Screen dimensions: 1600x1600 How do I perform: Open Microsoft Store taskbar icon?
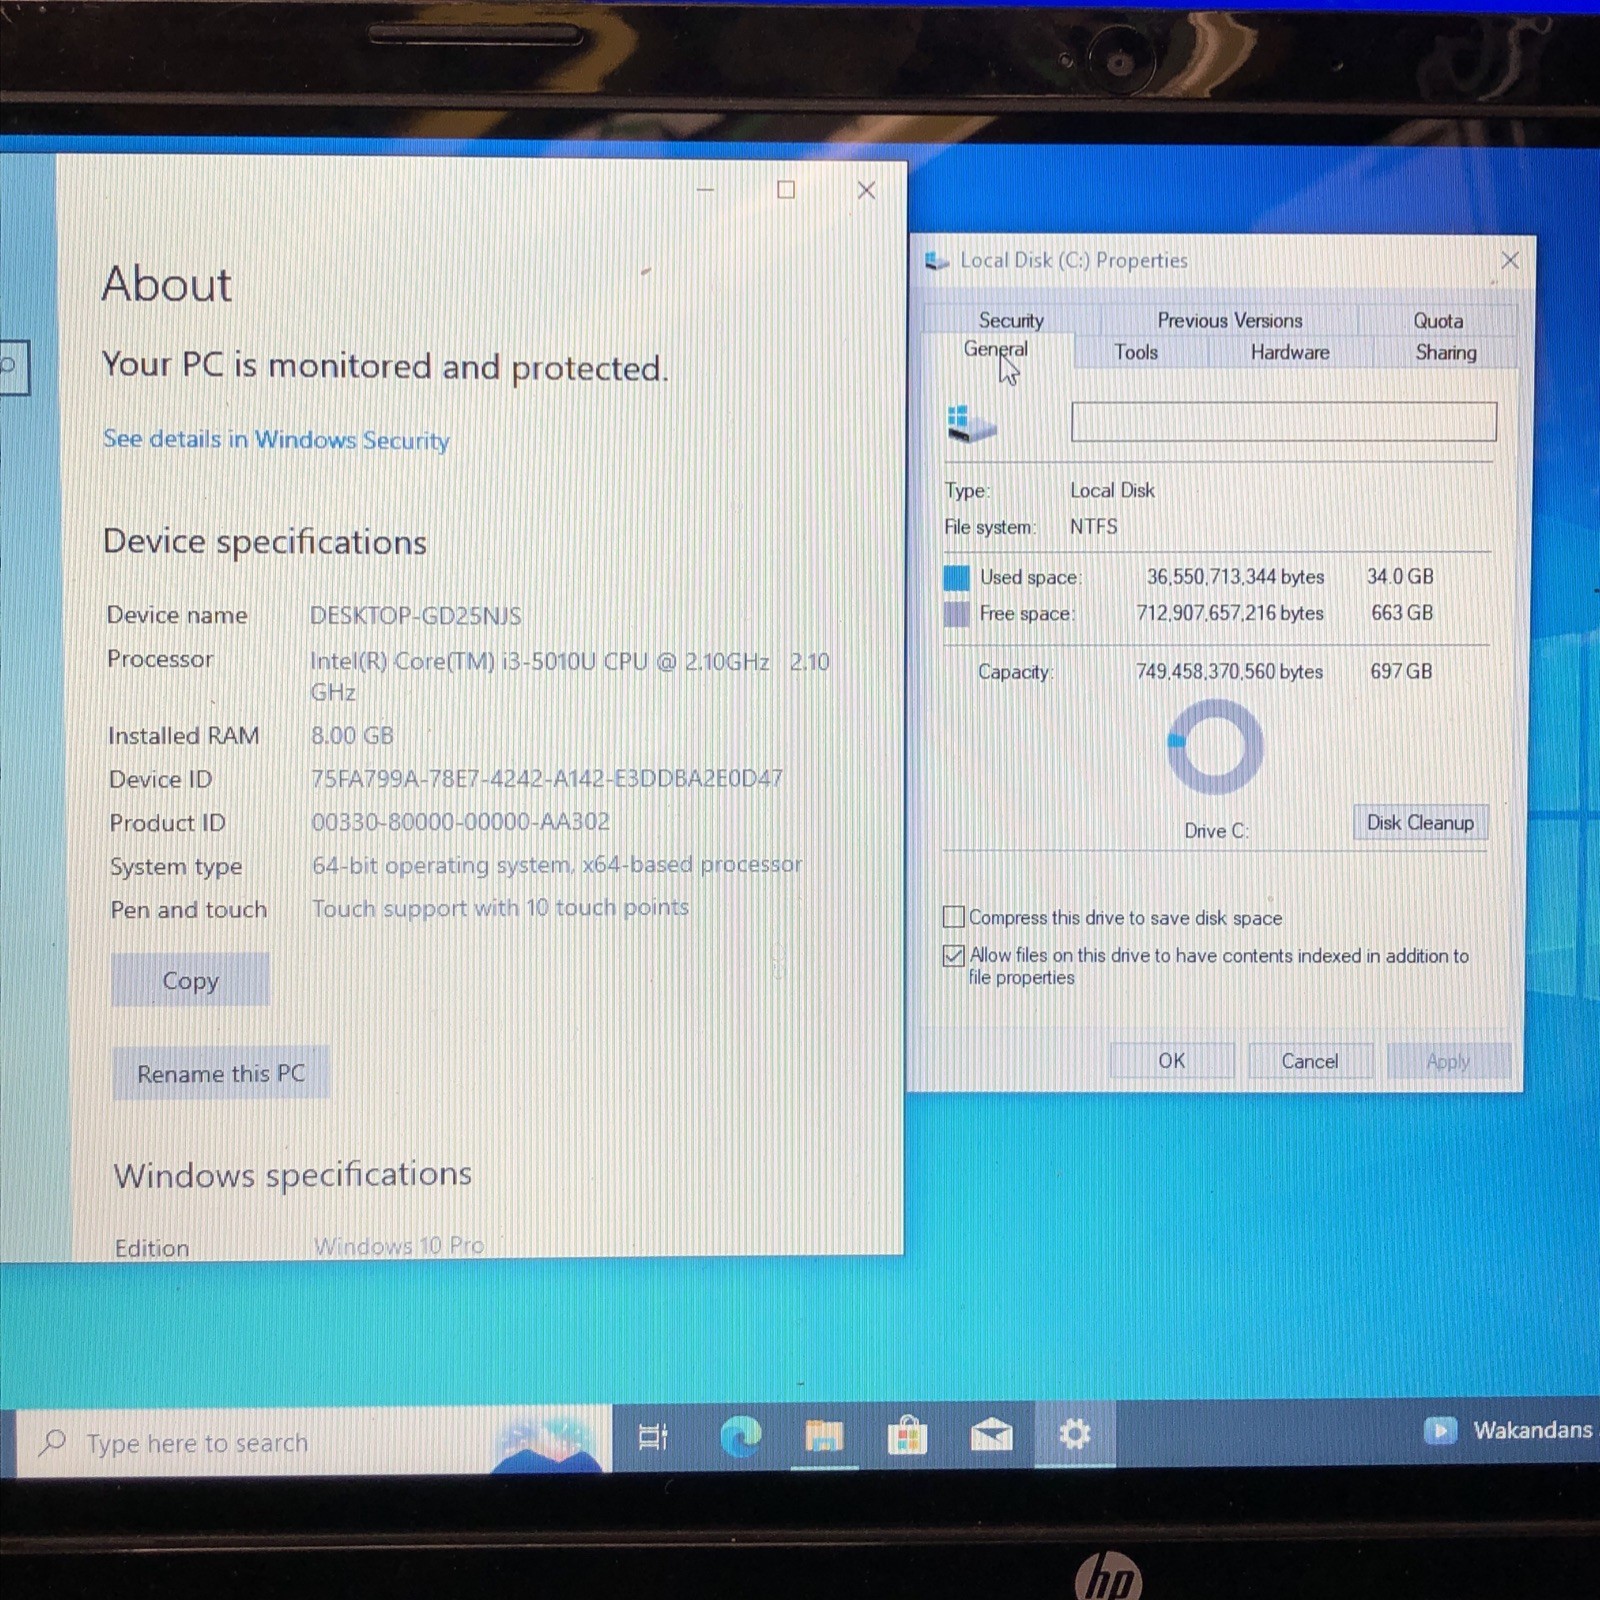coord(908,1437)
